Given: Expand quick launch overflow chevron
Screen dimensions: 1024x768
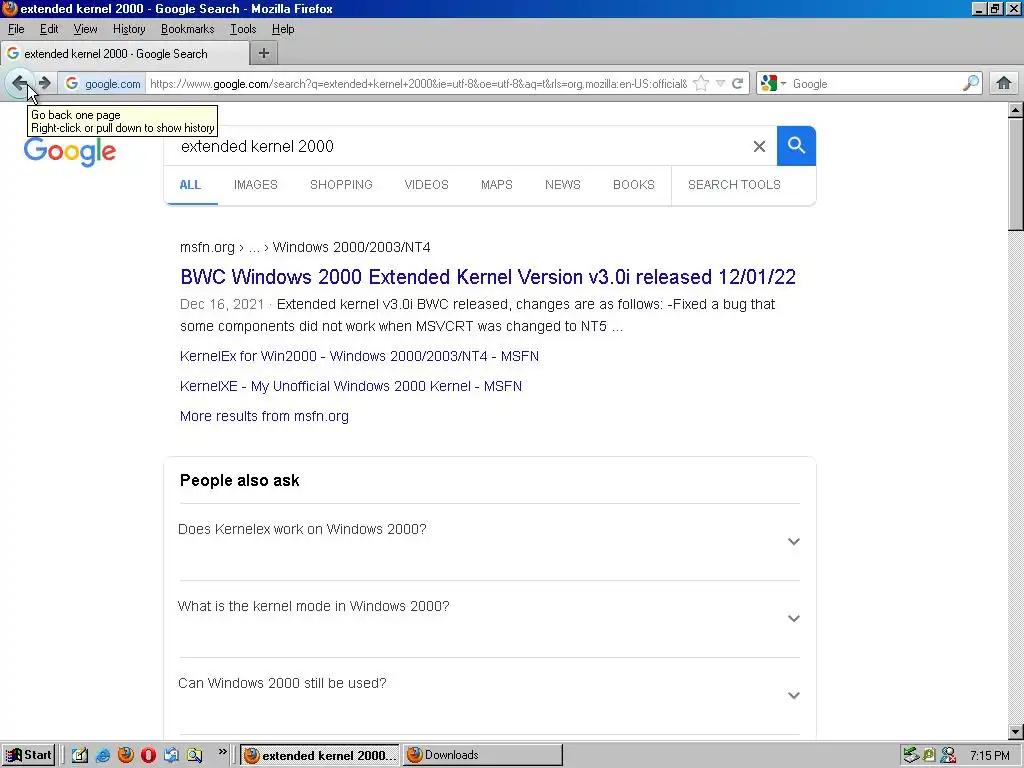Looking at the screenshot, I should tap(222, 752).
